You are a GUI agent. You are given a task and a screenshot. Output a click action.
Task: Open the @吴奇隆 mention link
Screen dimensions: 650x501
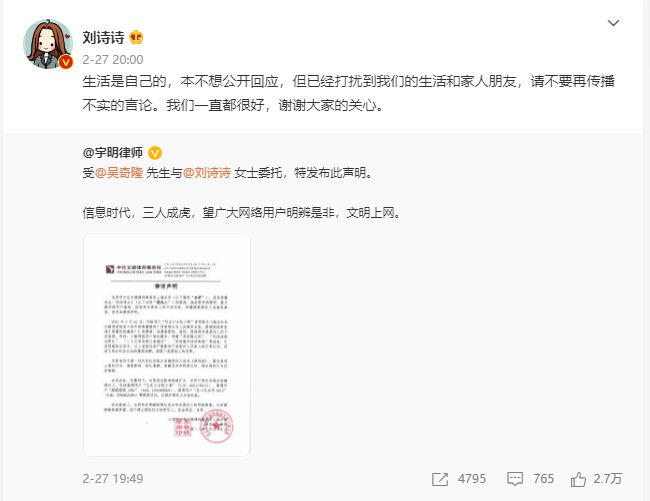click(x=119, y=172)
